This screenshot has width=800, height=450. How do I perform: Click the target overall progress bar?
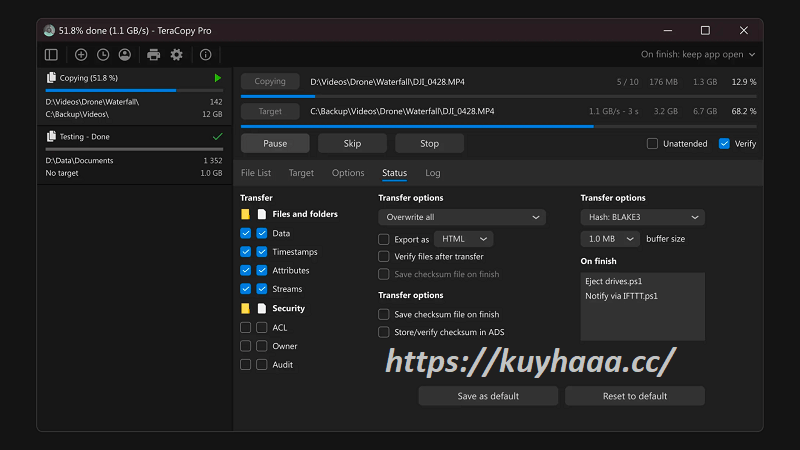click(x=498, y=126)
